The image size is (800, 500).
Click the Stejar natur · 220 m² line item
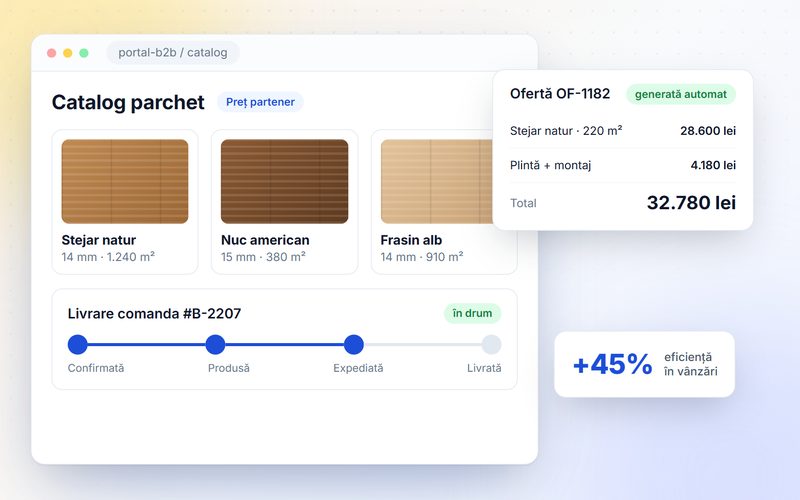click(x=566, y=131)
